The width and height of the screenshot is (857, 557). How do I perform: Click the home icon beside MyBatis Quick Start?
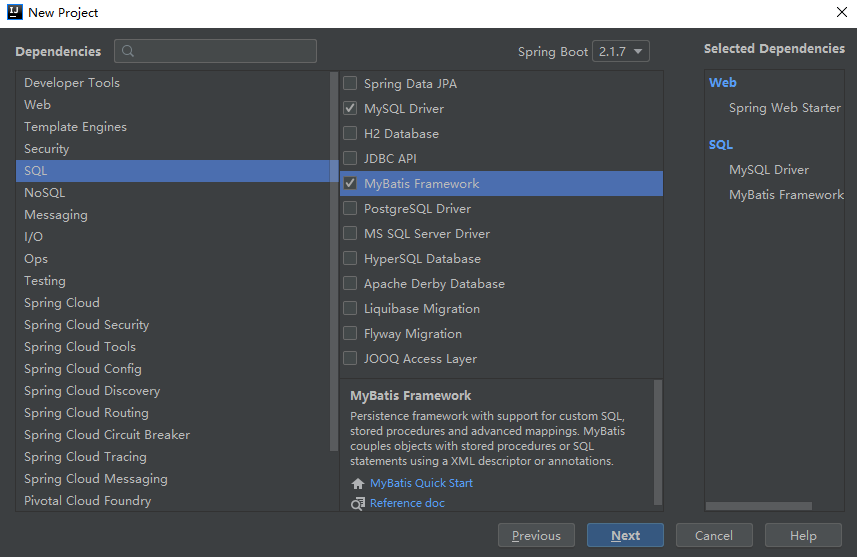pos(358,483)
